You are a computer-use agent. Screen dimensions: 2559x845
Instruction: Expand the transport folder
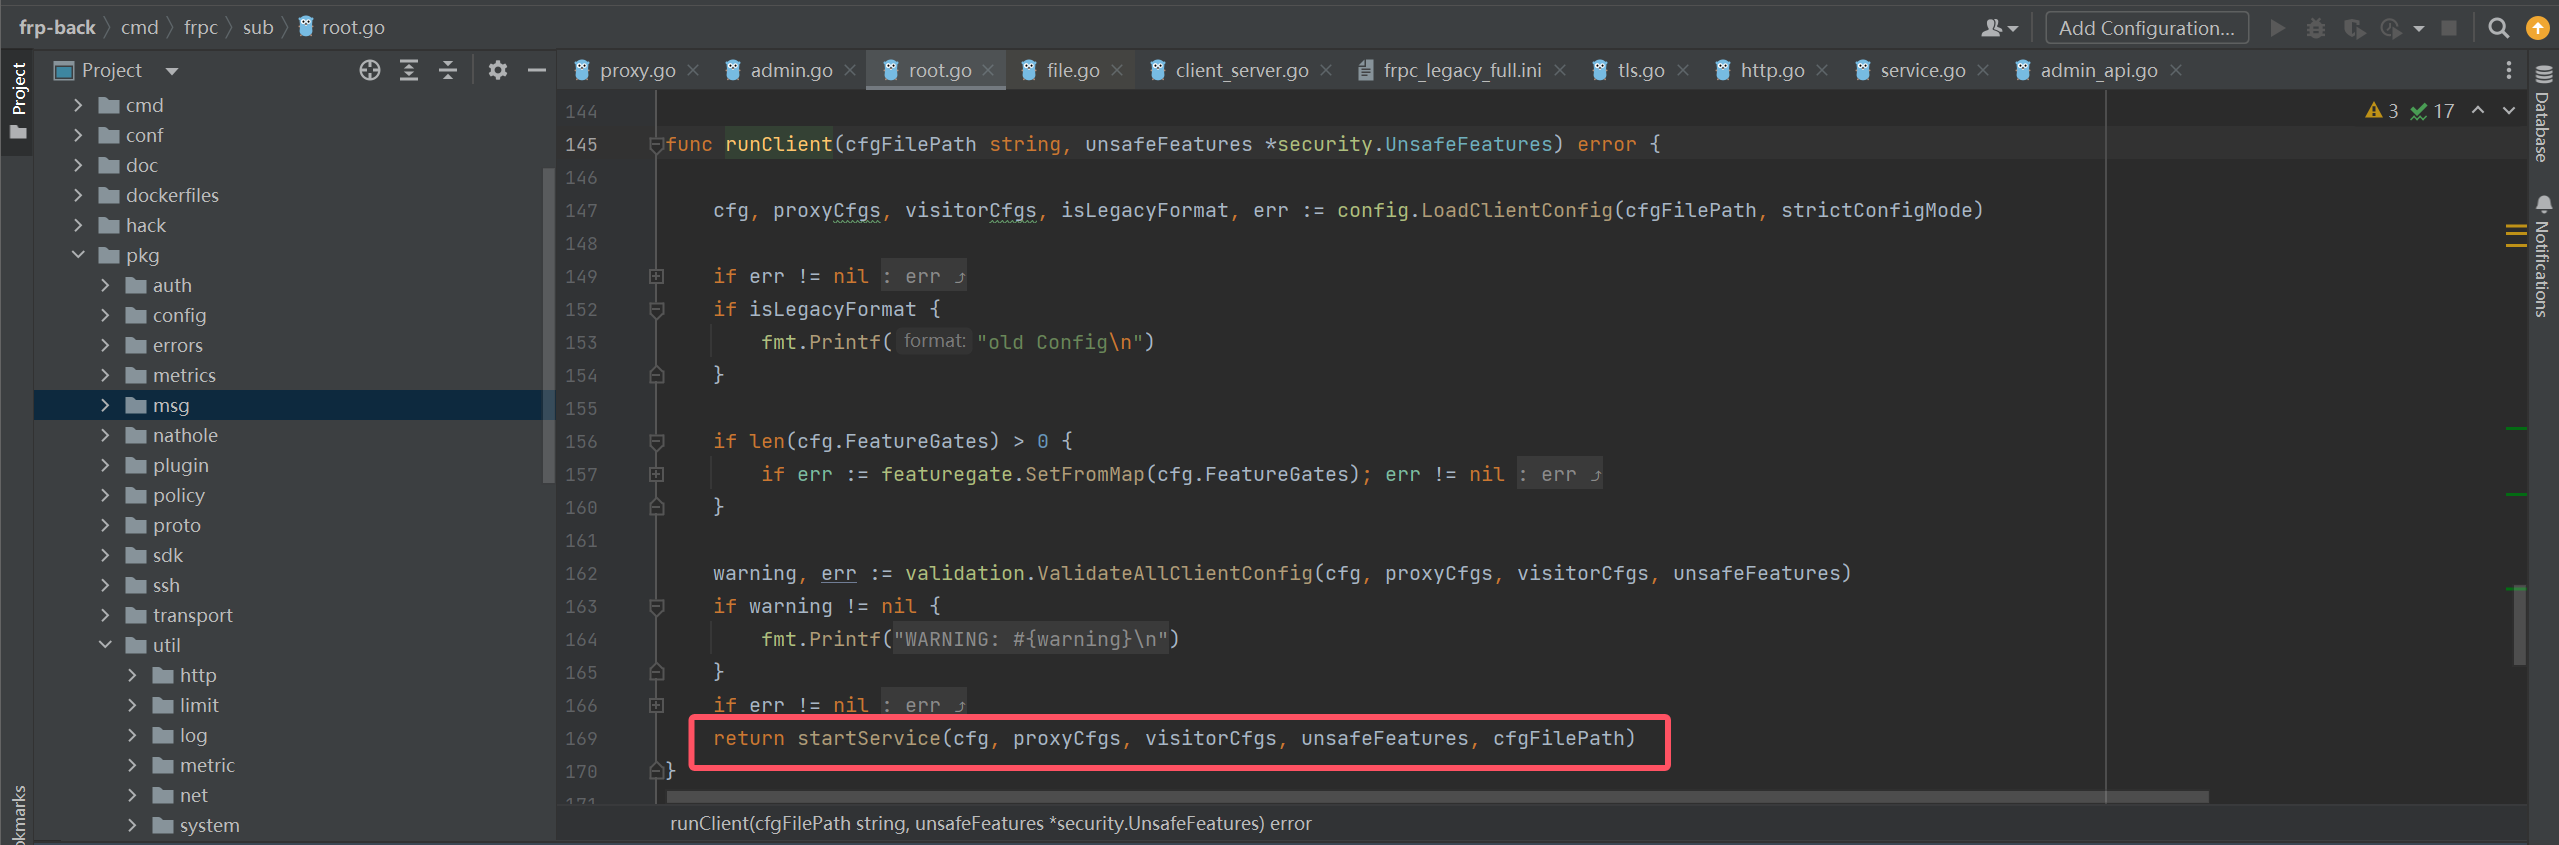[105, 615]
